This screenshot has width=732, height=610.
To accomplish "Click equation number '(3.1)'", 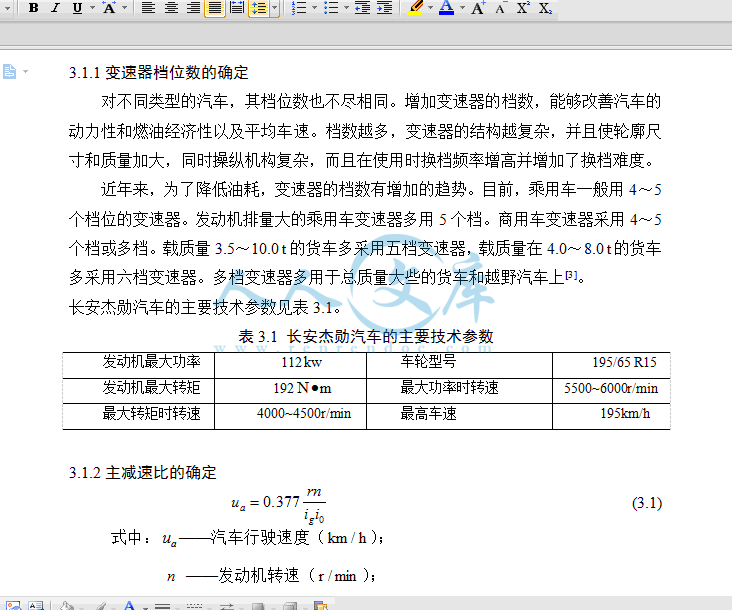I will tap(647, 503).
